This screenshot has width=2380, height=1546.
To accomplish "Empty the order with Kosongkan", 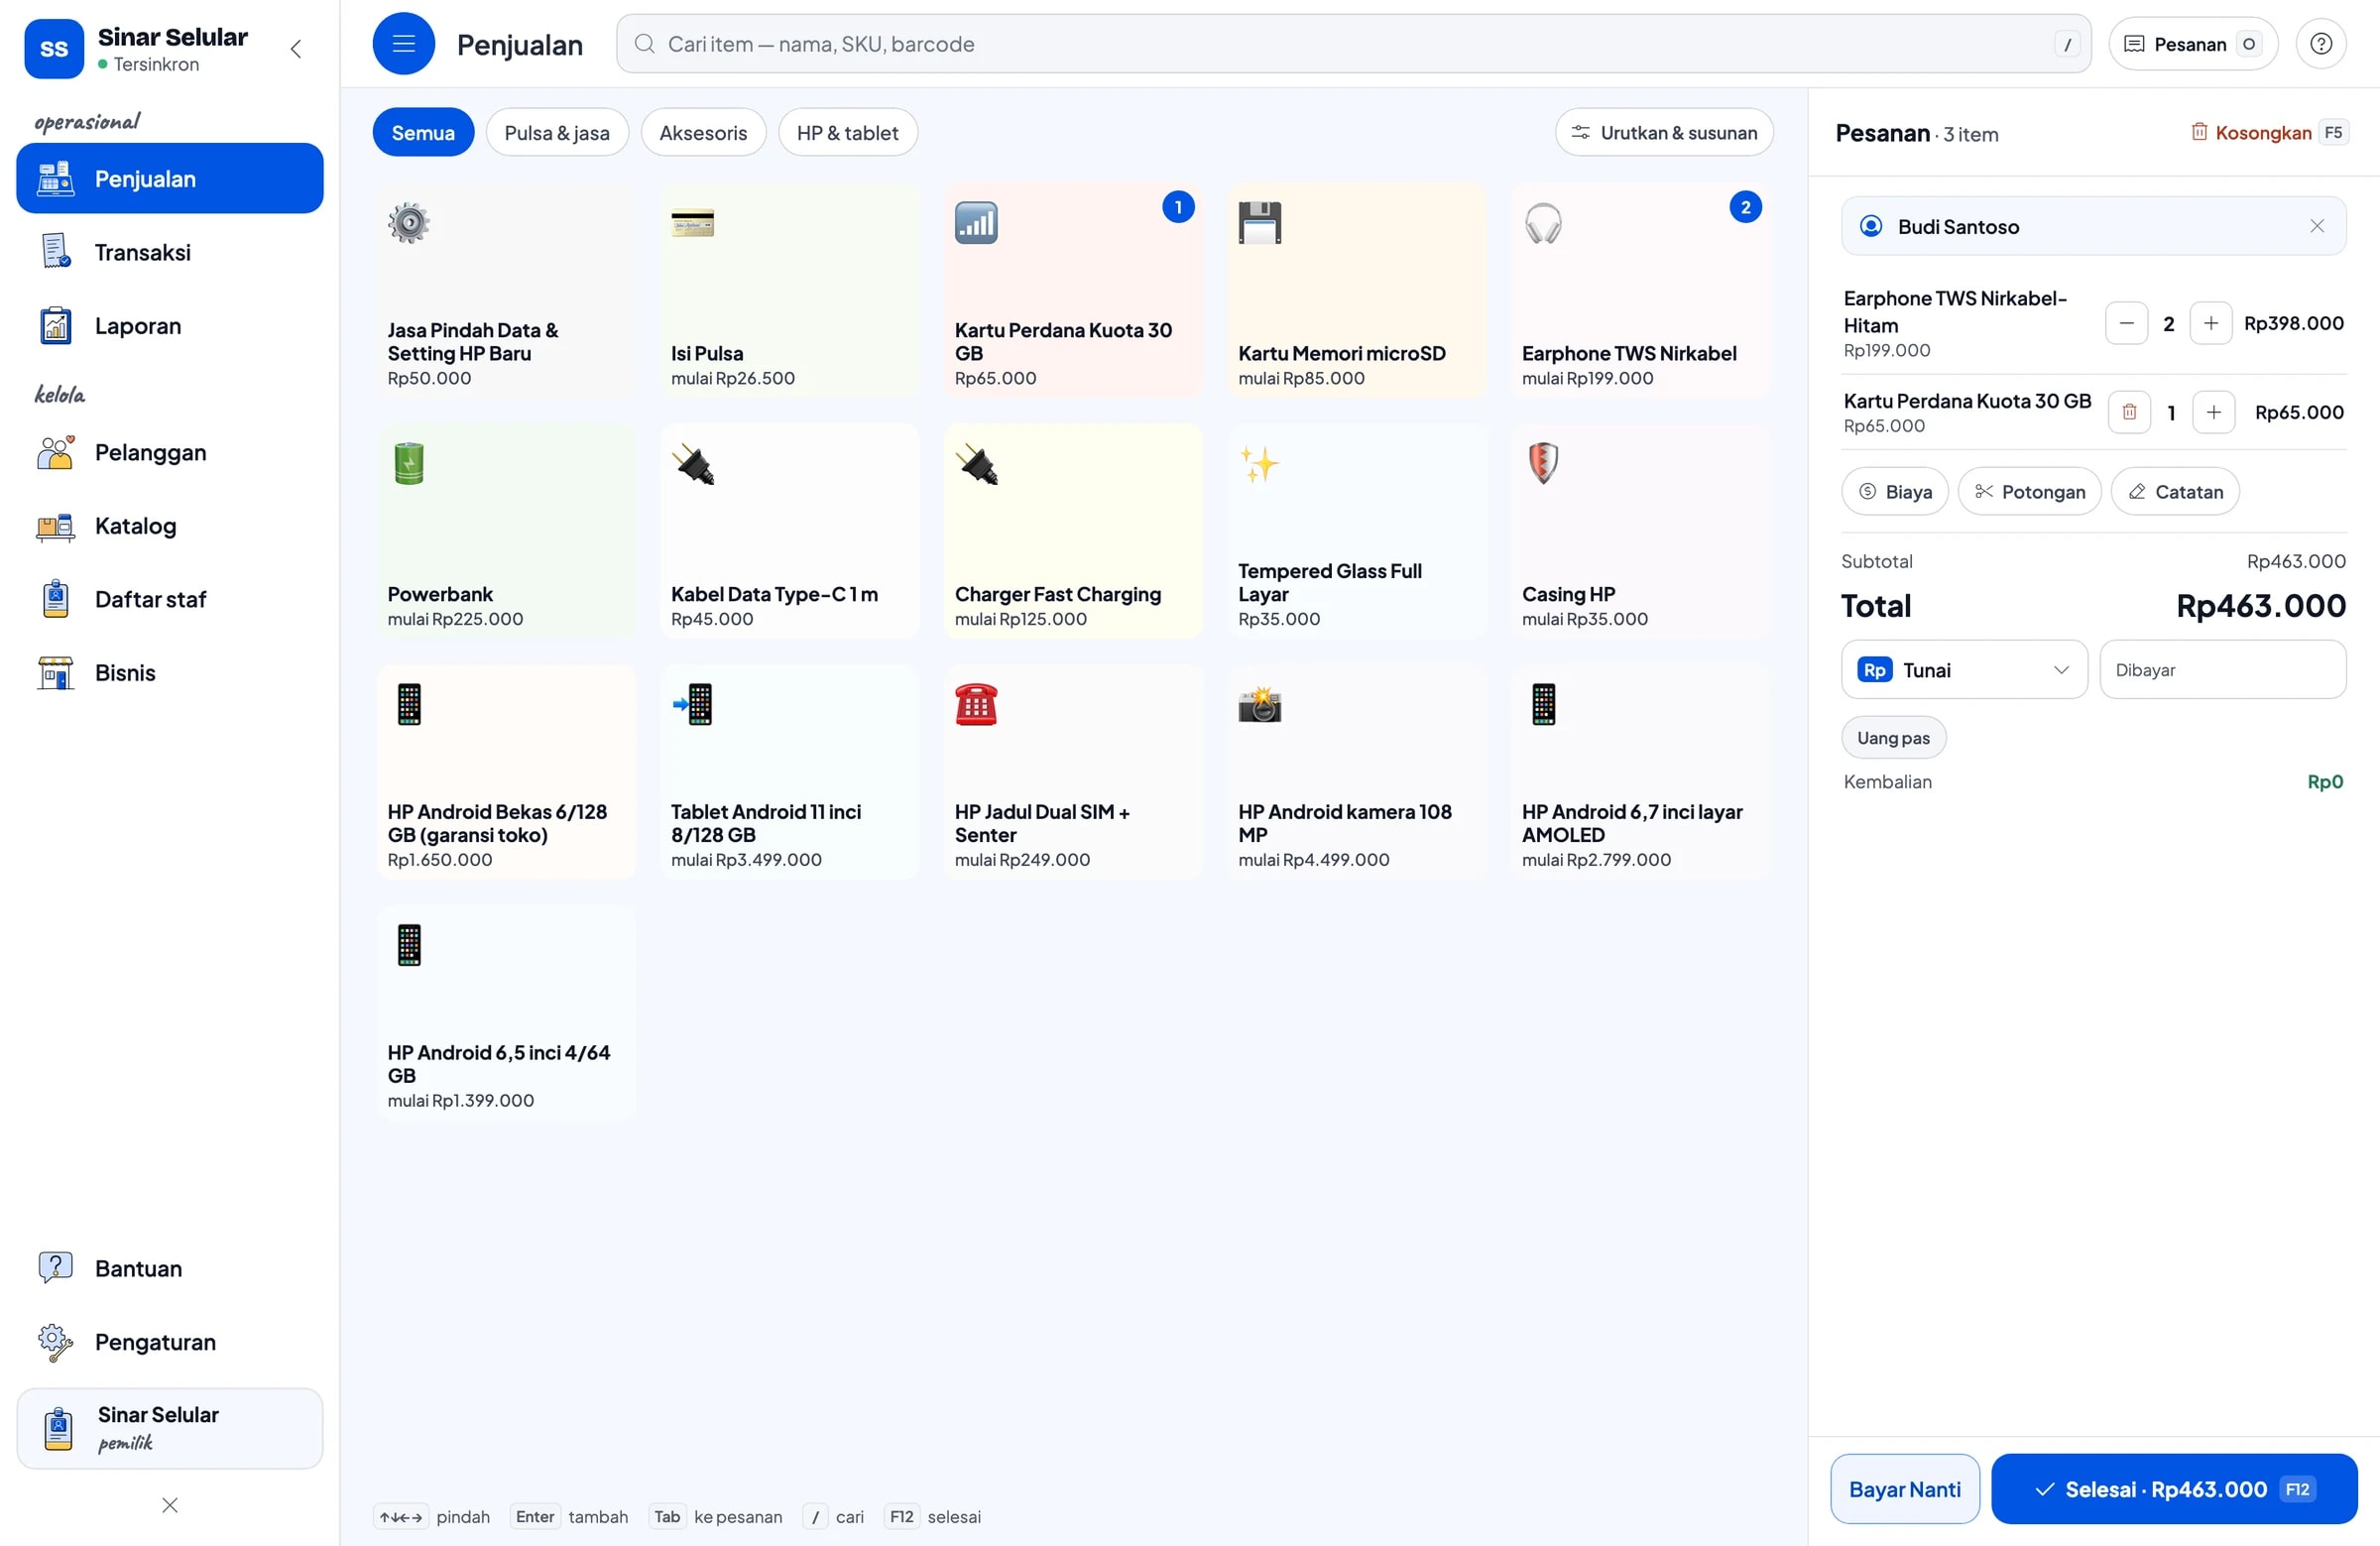I will click(x=2268, y=132).
